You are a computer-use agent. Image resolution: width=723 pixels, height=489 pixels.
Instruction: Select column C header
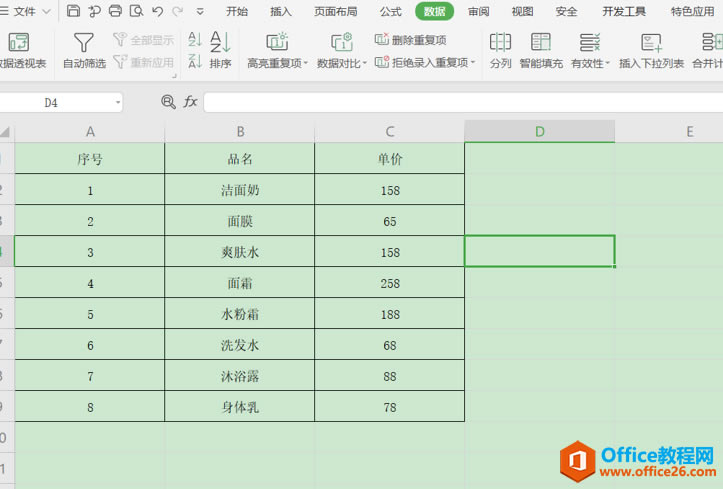point(390,132)
